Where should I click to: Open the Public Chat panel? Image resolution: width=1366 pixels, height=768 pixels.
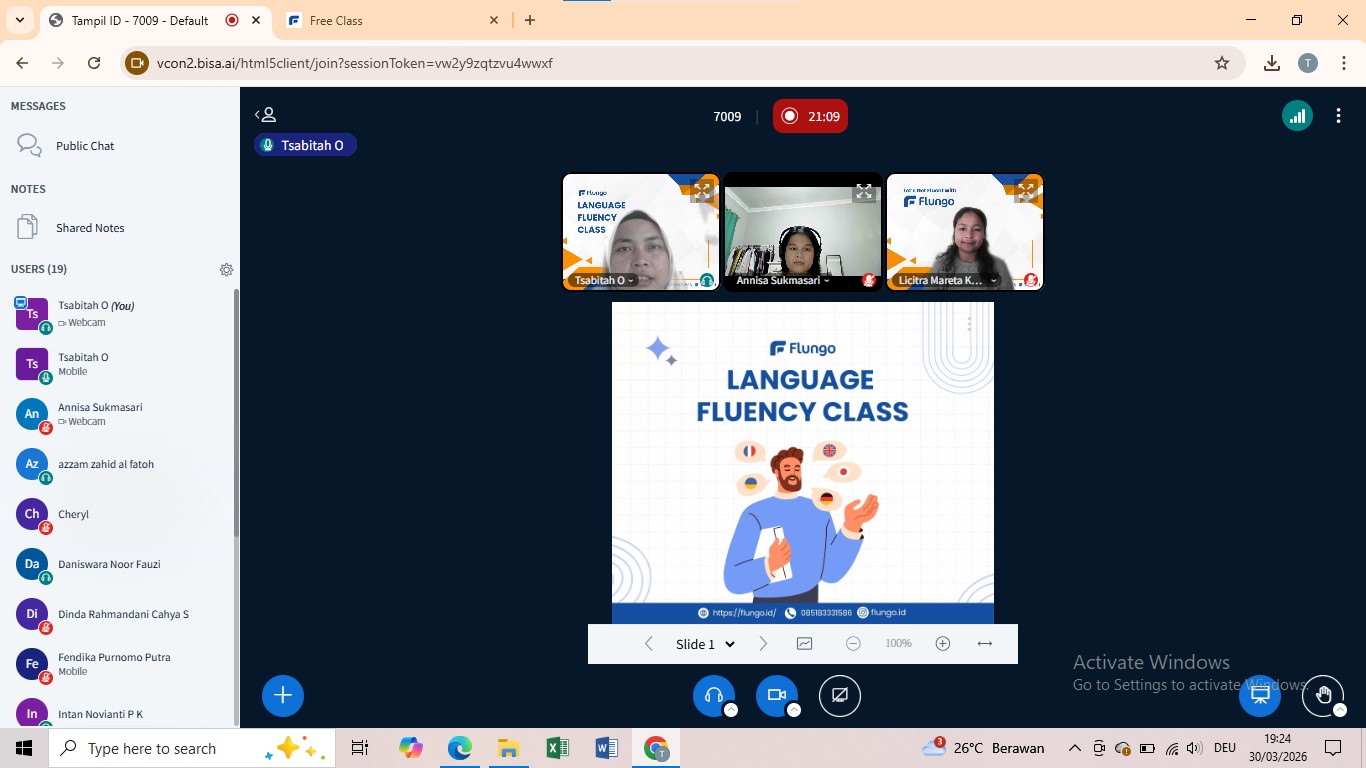click(118, 146)
